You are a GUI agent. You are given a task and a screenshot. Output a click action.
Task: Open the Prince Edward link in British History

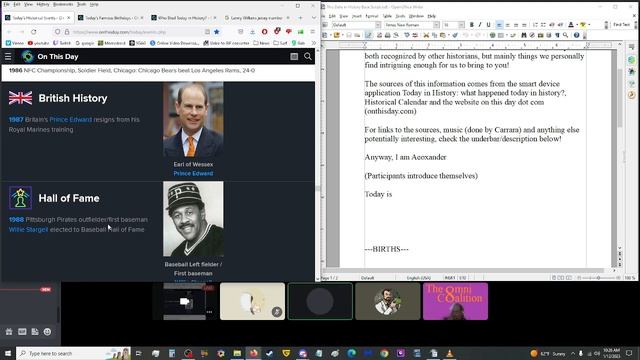click(71, 120)
